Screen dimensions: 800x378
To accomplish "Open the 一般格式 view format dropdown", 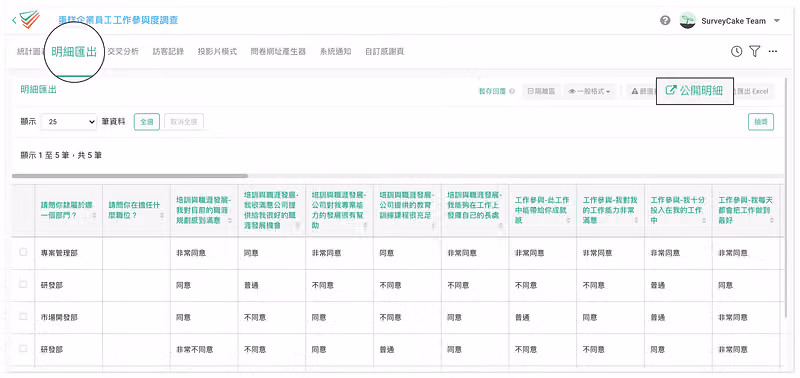I will point(589,91).
